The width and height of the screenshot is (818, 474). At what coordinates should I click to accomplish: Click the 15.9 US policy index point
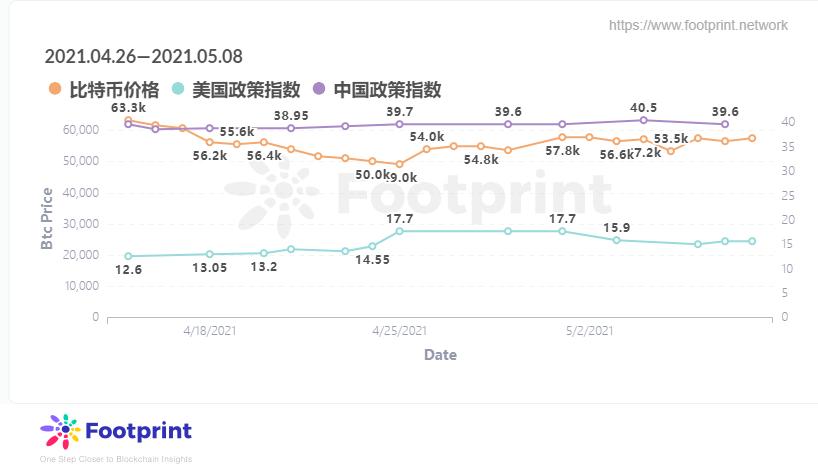click(x=617, y=240)
